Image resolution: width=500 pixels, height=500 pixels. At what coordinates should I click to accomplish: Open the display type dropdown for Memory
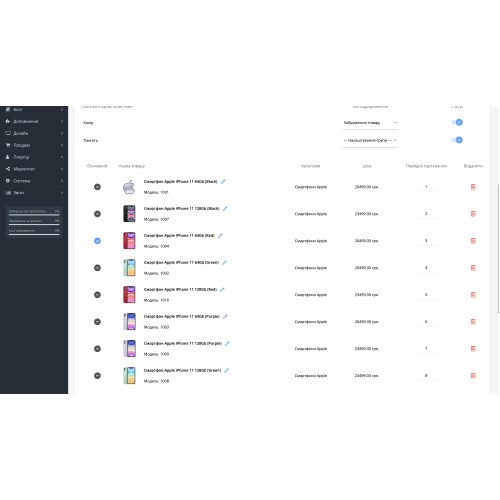pos(370,140)
